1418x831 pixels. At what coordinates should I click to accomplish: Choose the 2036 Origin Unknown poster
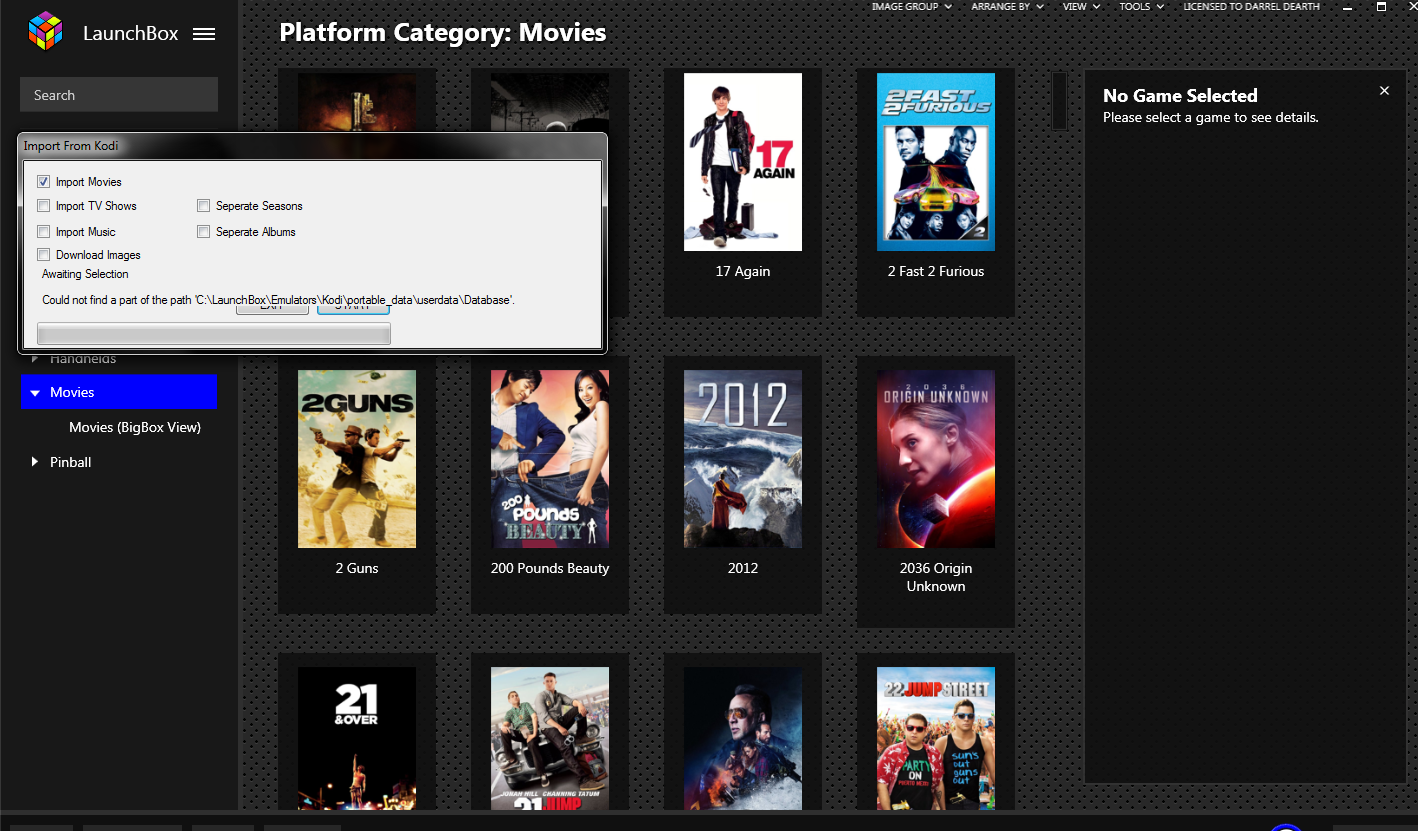935,459
